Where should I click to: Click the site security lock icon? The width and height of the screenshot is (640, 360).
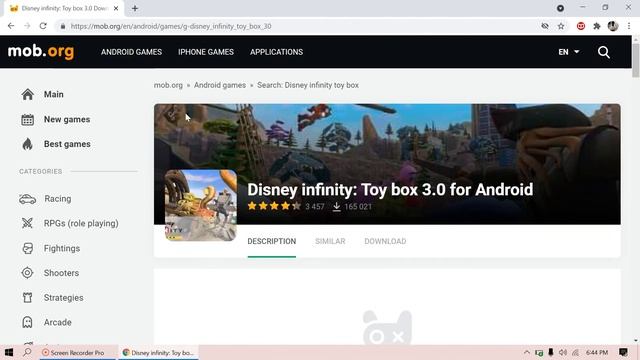(62, 26)
